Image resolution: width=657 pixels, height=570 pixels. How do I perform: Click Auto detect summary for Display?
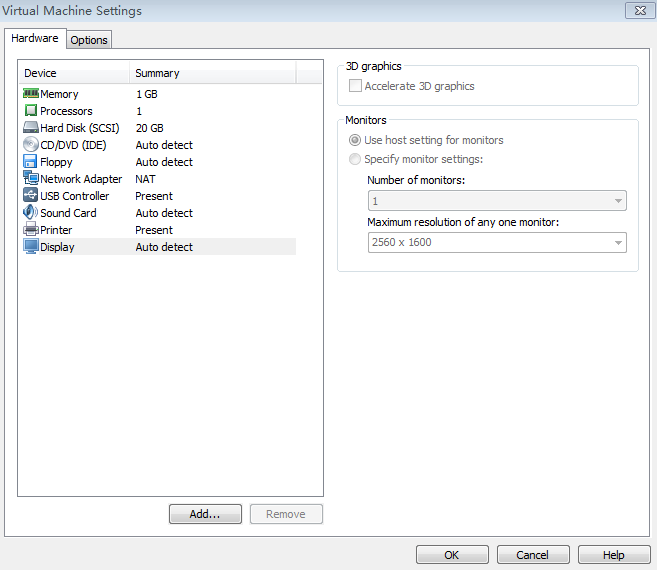tap(164, 247)
